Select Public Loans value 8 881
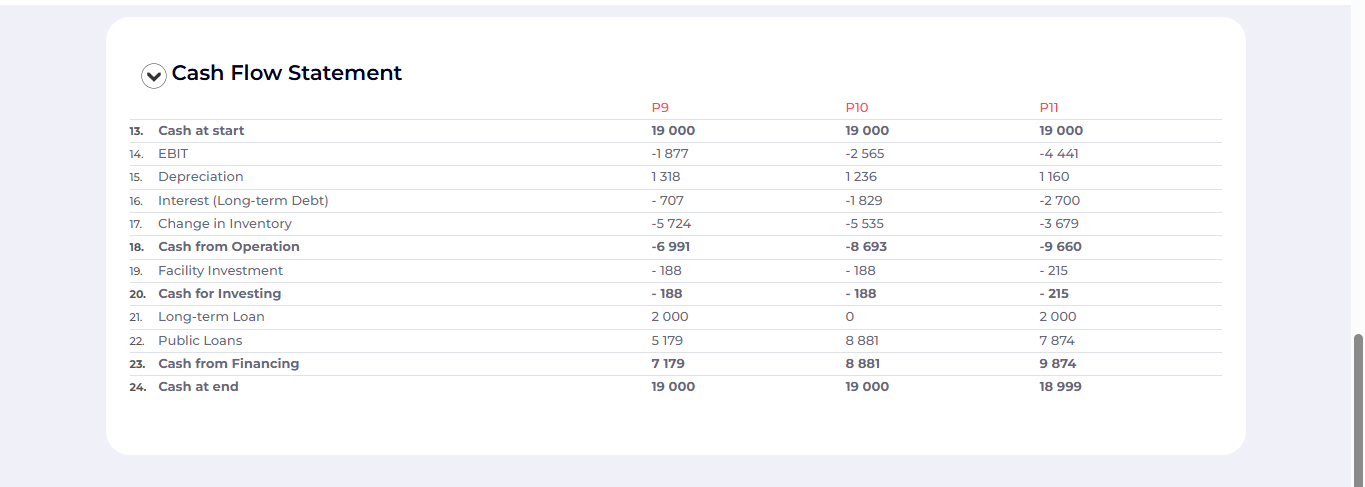Screen dimensions: 1365x487 [x=862, y=341]
